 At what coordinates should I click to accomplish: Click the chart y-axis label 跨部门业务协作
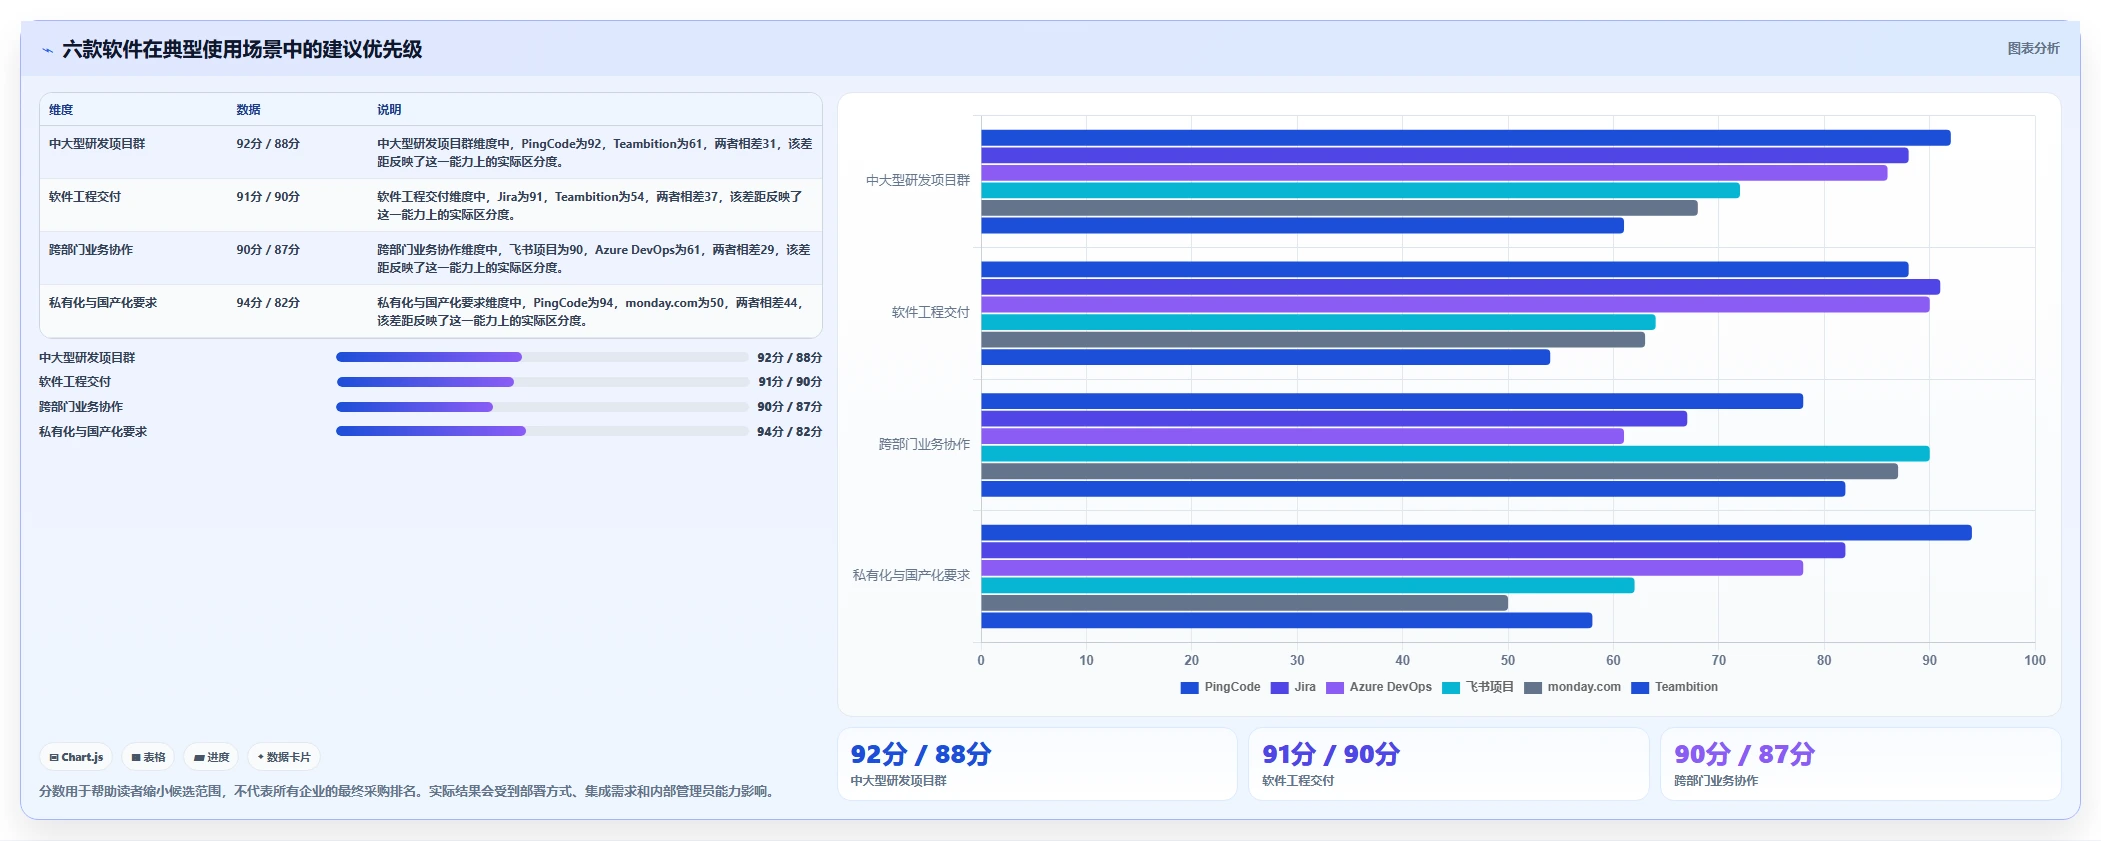tap(924, 444)
